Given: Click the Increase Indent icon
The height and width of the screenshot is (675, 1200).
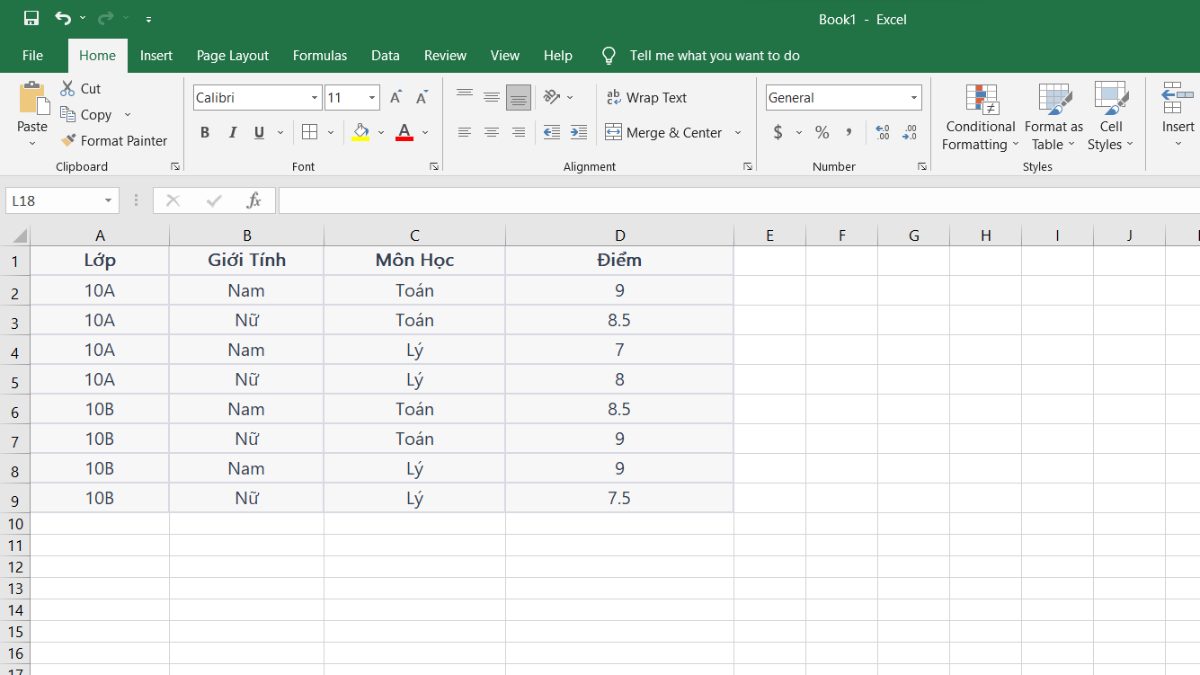Looking at the screenshot, I should [x=578, y=132].
